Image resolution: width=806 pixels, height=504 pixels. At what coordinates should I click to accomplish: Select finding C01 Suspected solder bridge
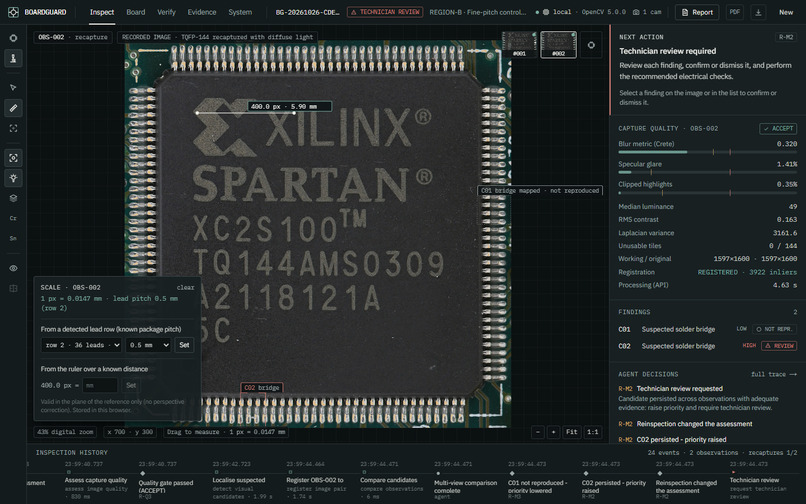coord(707,329)
